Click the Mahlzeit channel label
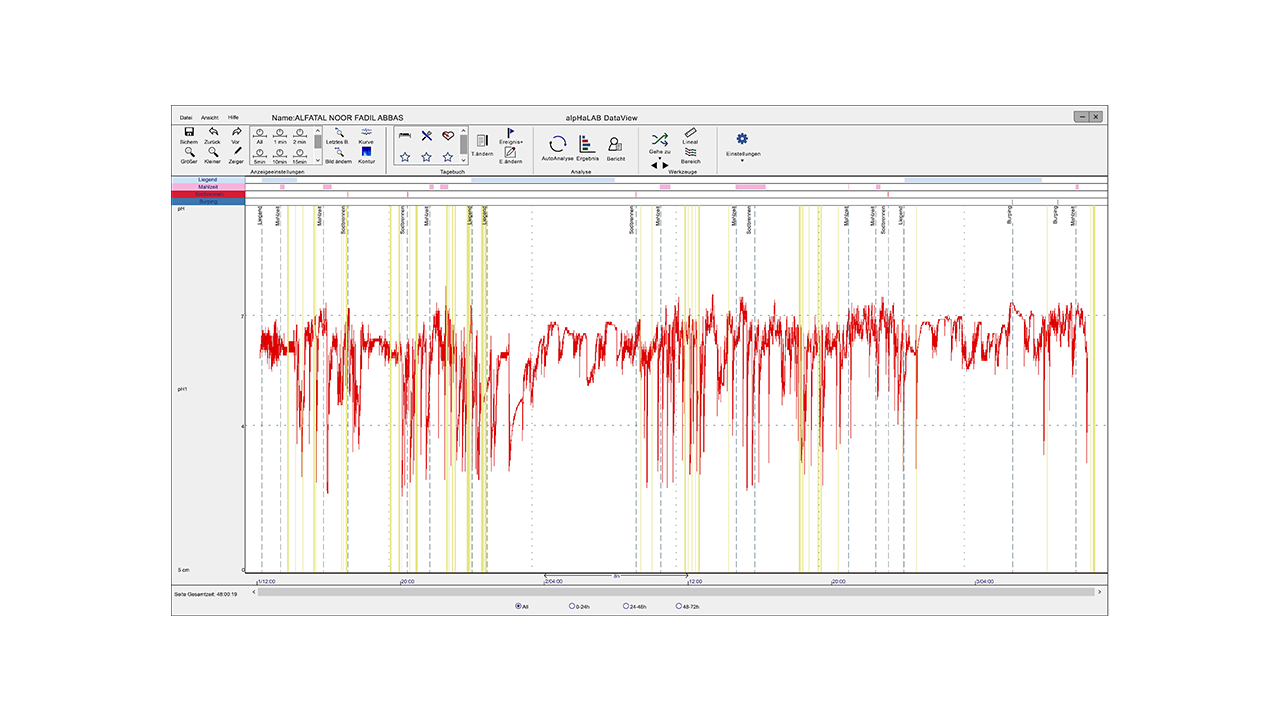This screenshot has height=720, width=1280. [208, 187]
